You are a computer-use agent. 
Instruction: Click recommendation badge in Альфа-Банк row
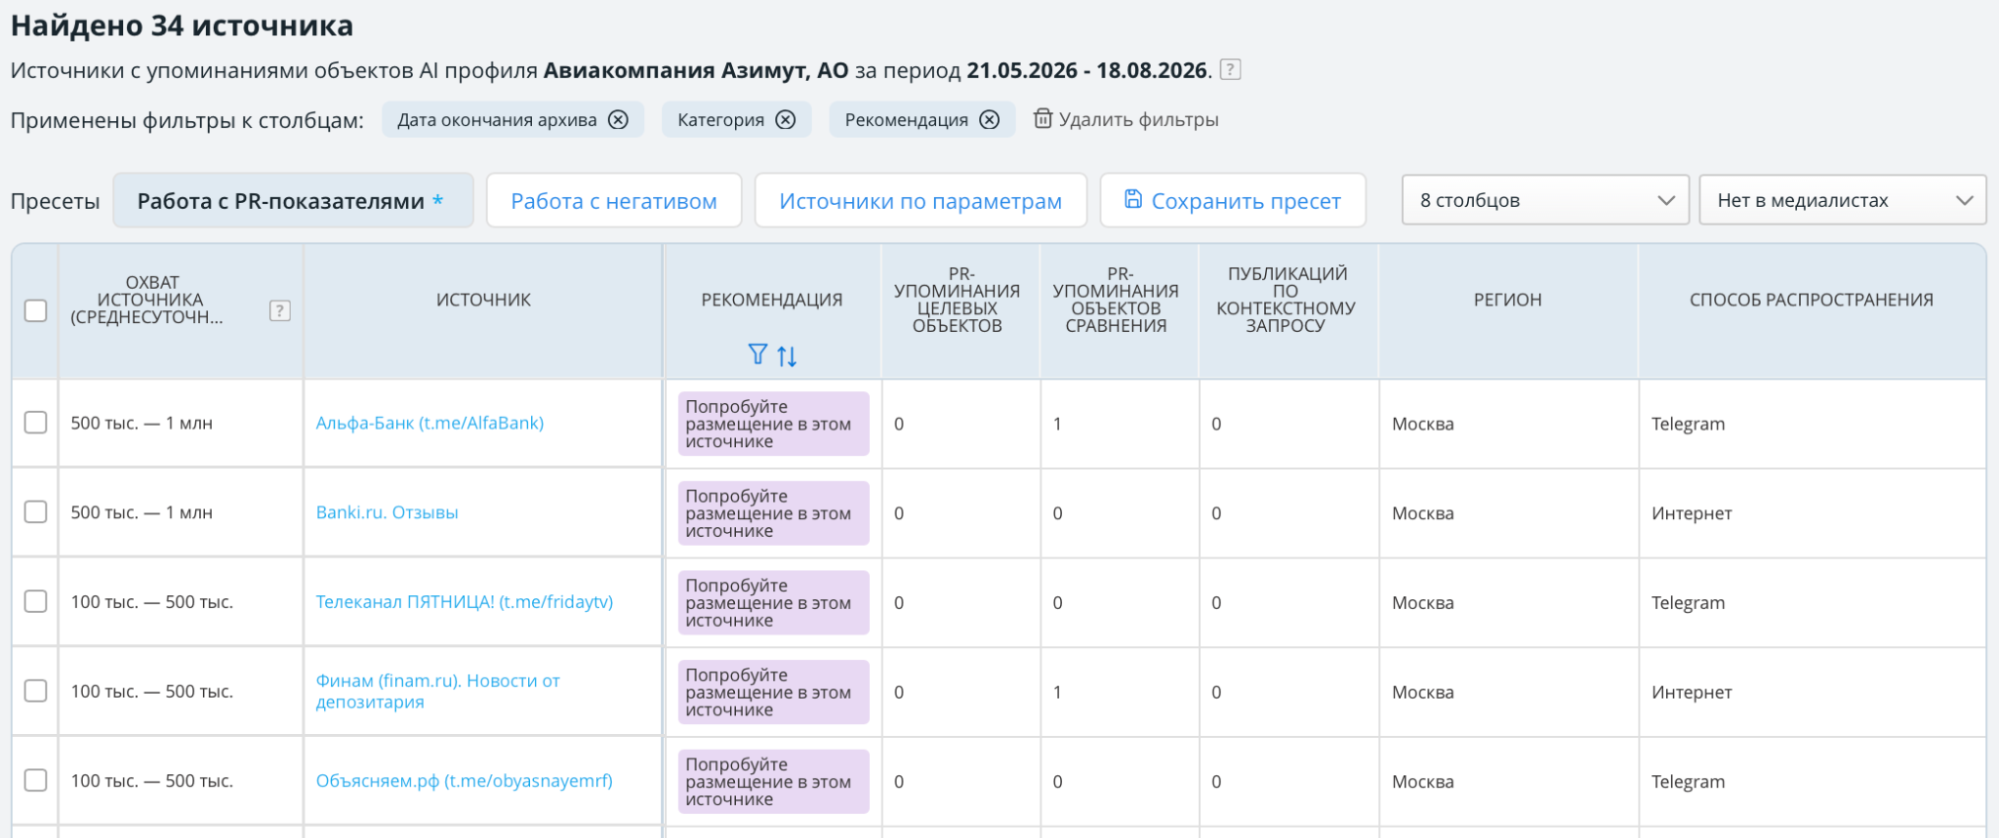773,424
